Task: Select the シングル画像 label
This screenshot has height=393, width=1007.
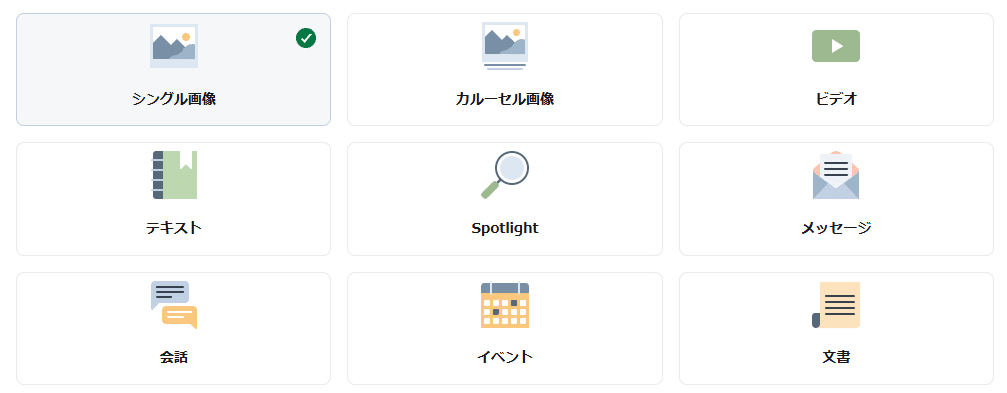Action: [173, 99]
